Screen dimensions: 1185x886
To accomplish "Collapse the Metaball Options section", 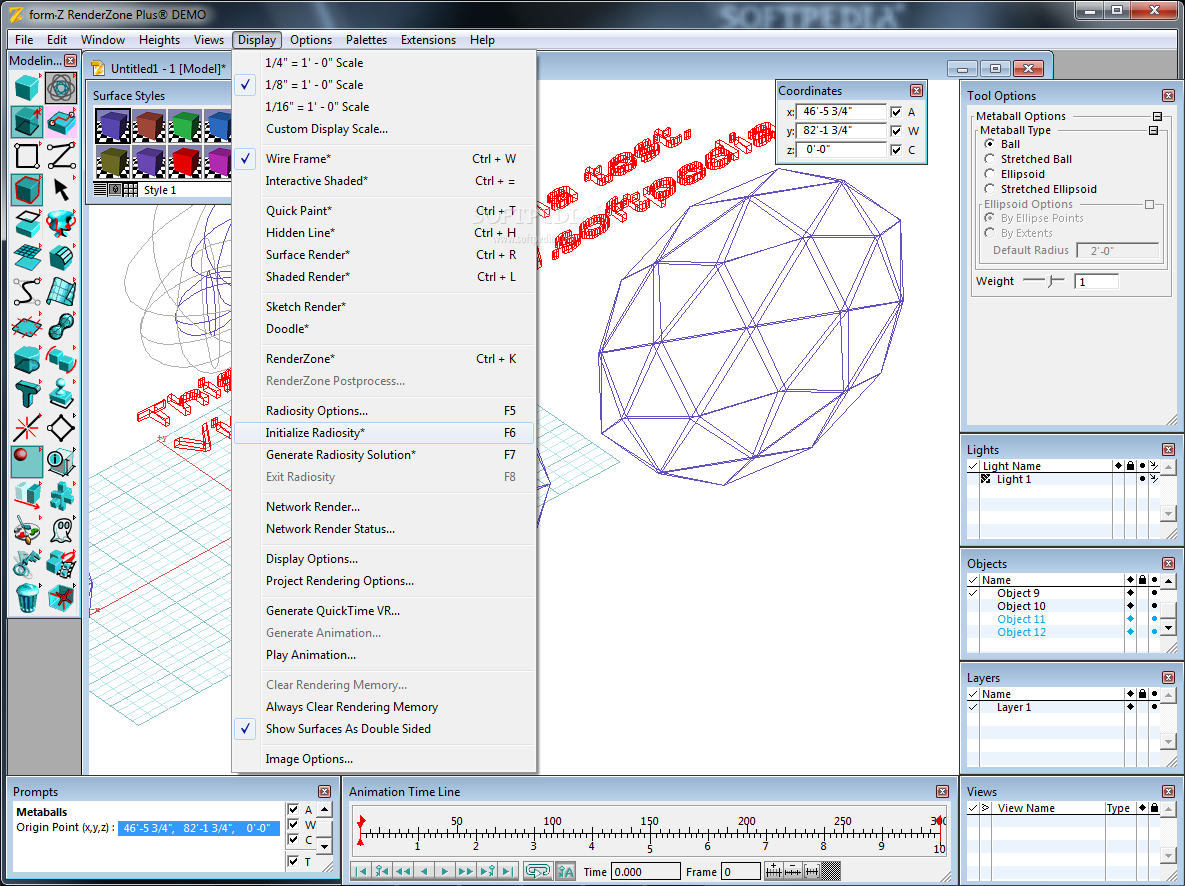I will point(1157,116).
